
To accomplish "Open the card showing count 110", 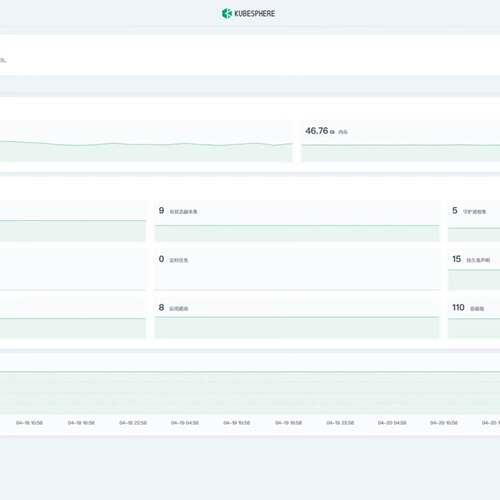I will (474, 318).
